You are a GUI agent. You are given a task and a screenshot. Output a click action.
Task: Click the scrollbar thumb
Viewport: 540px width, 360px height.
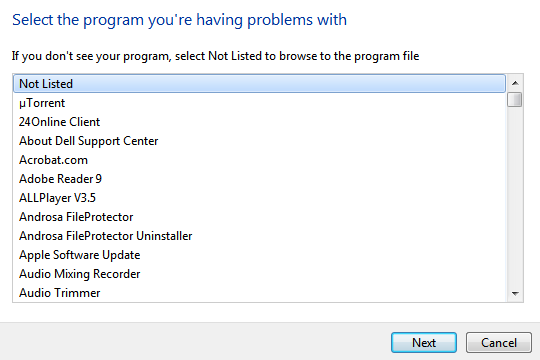point(515,100)
